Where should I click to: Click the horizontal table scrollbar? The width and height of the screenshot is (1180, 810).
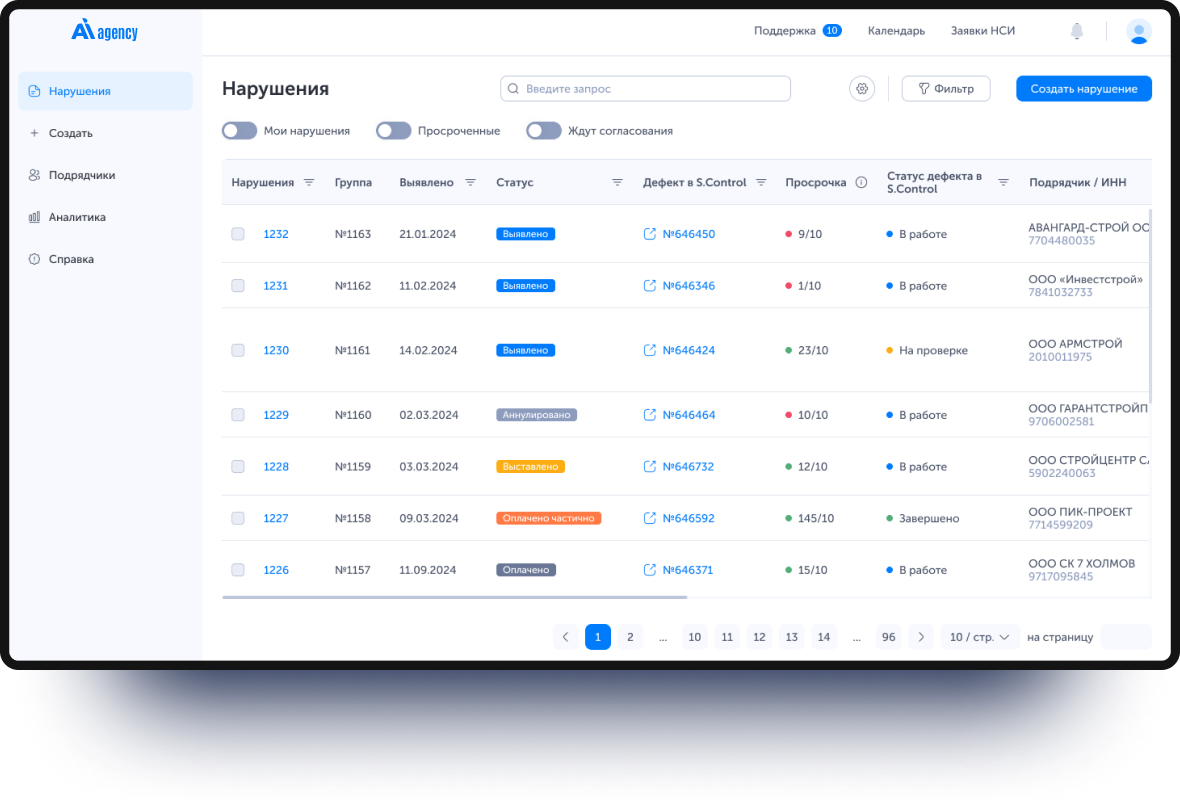(455, 597)
